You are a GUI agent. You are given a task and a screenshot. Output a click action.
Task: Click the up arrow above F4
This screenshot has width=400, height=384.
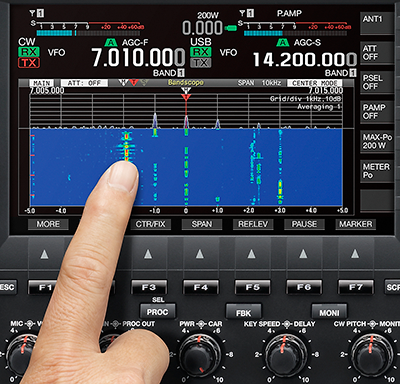200,254
